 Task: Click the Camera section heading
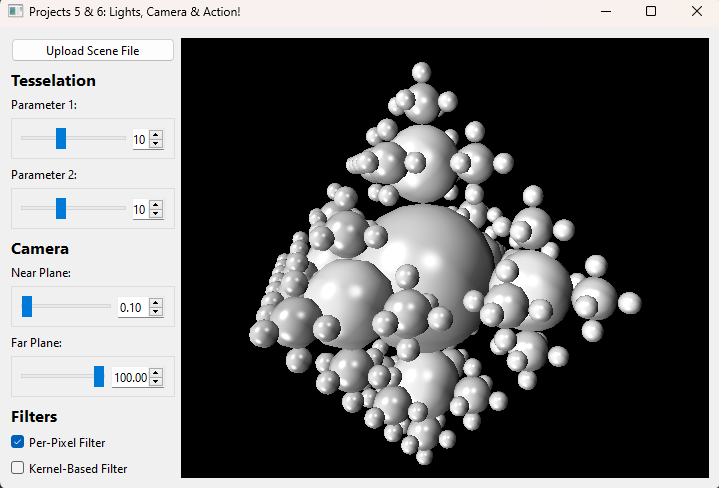coord(40,249)
